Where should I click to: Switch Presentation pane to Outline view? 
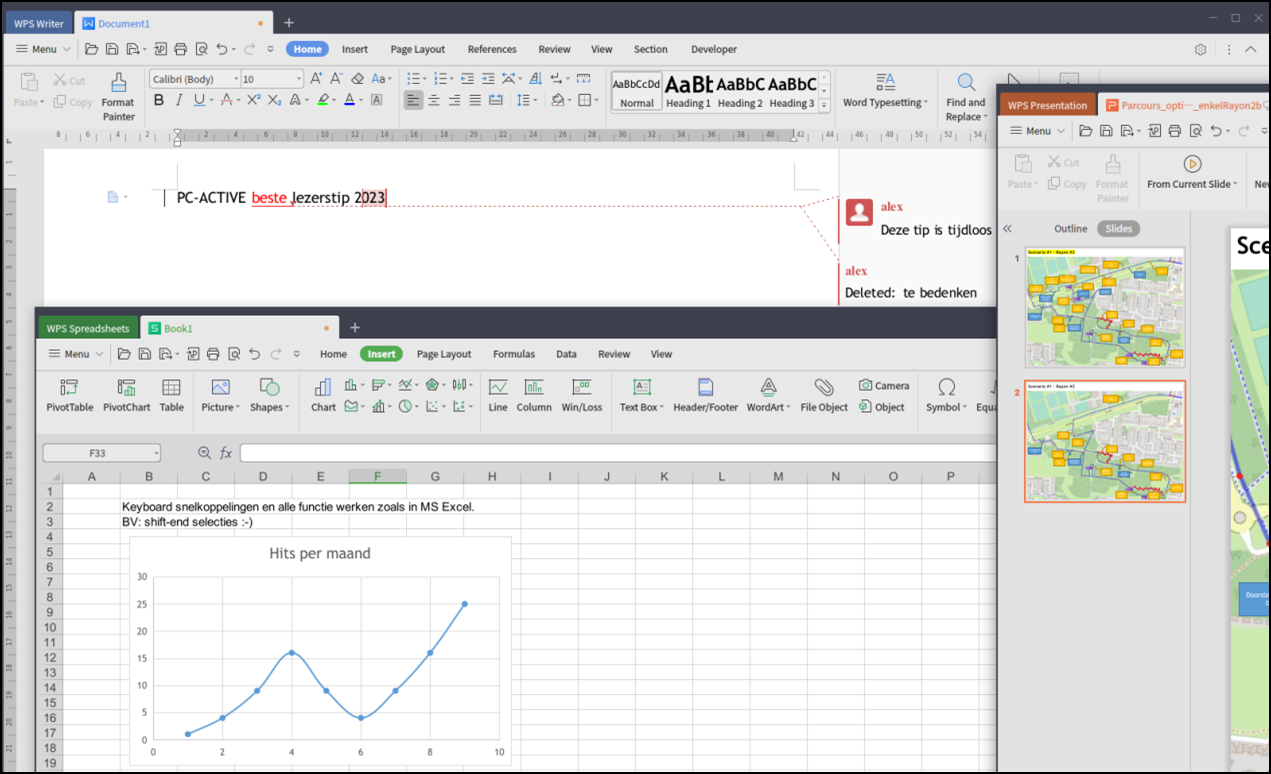[1070, 229]
